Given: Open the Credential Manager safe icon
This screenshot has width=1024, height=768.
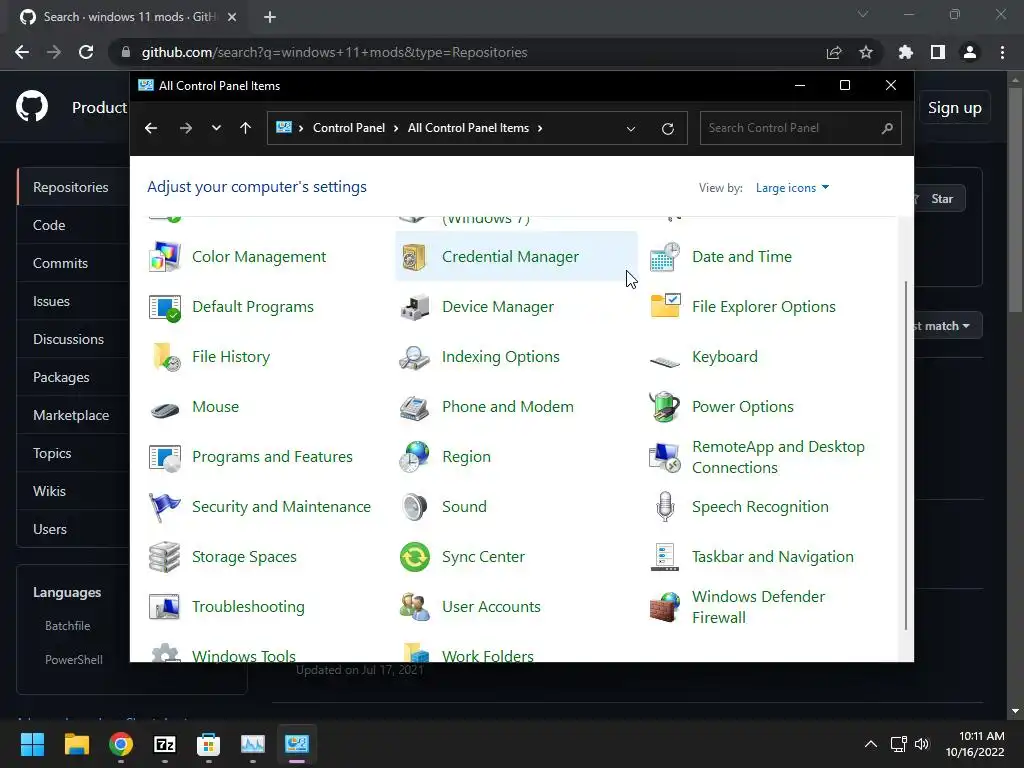Looking at the screenshot, I should click(x=415, y=257).
